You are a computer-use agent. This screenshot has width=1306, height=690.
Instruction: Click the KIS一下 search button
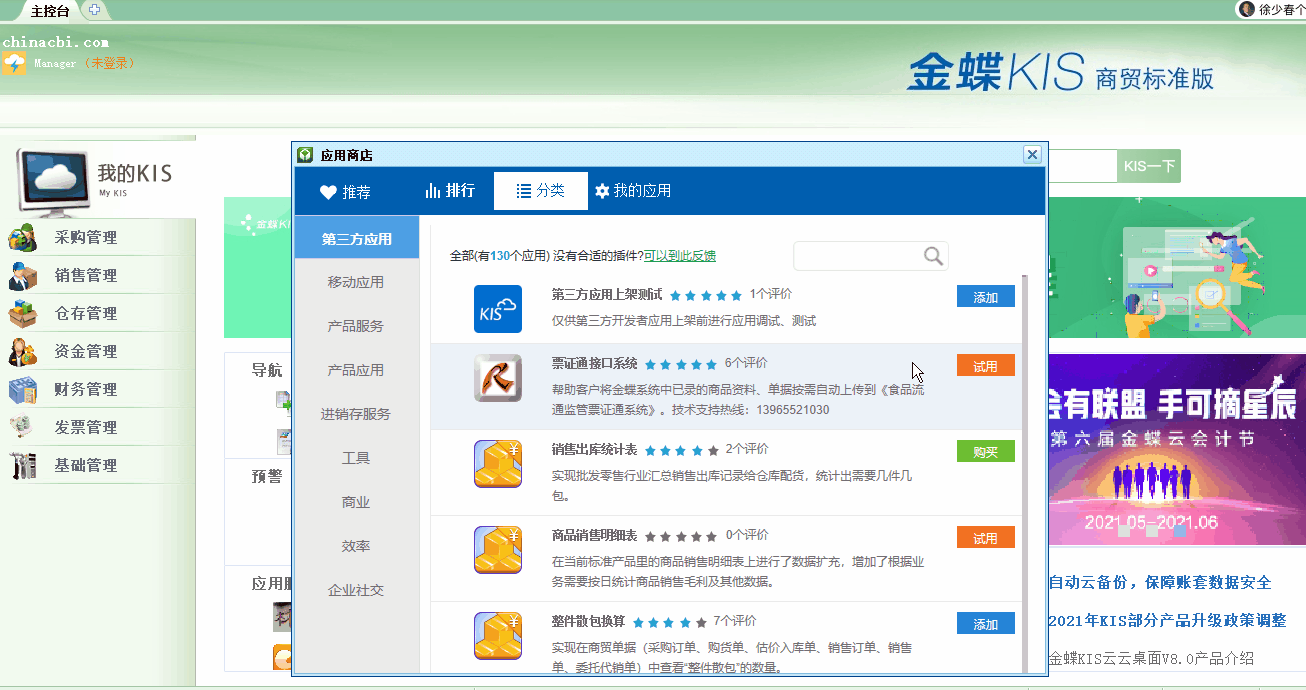(x=1149, y=166)
